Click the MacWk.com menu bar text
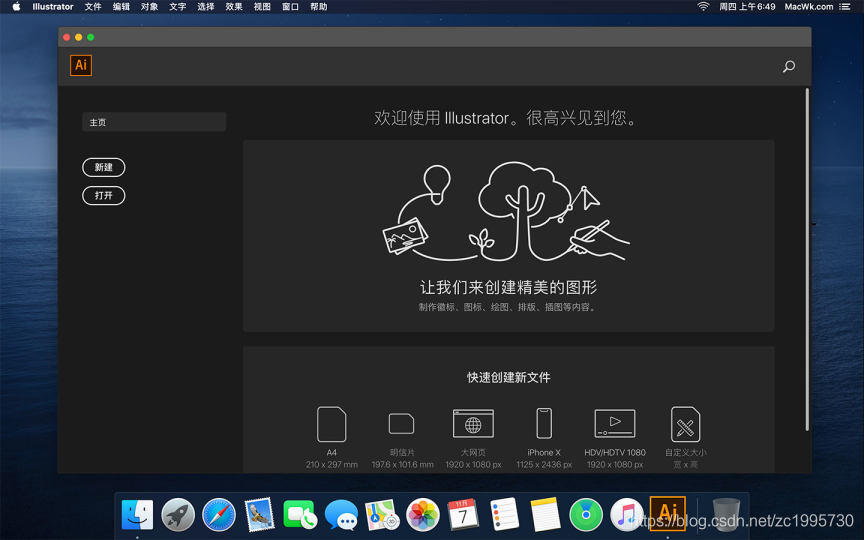The image size is (864, 540). tap(809, 7)
